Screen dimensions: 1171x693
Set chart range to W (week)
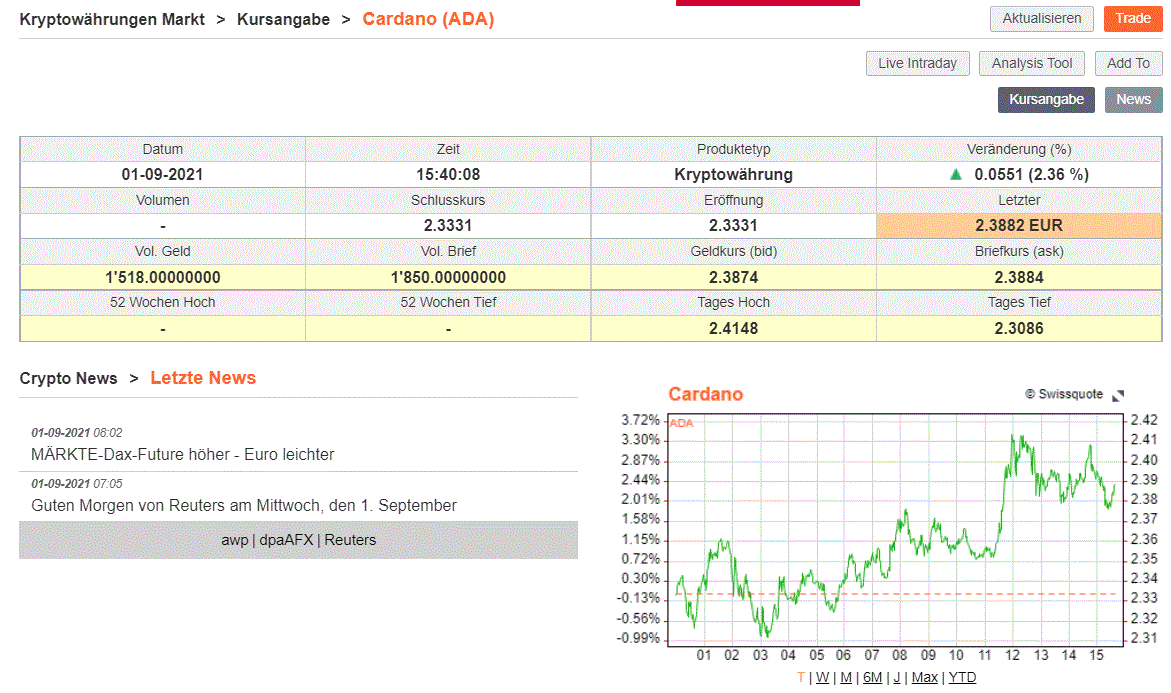(x=822, y=677)
